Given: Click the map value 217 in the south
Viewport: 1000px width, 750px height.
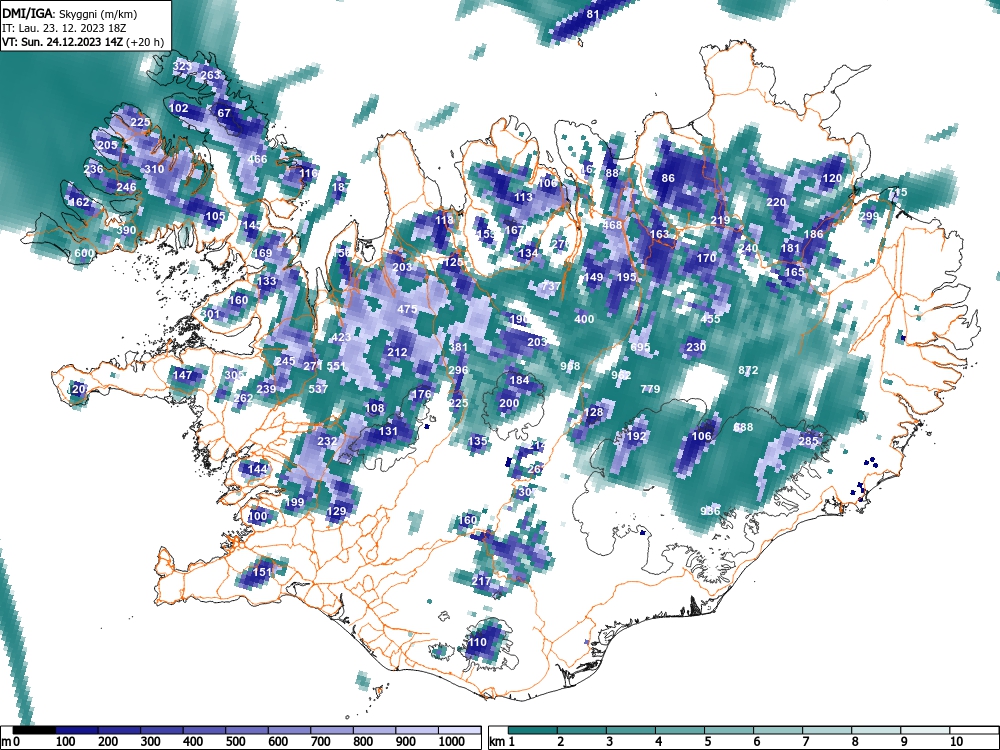Looking at the screenshot, I should coord(482,581).
